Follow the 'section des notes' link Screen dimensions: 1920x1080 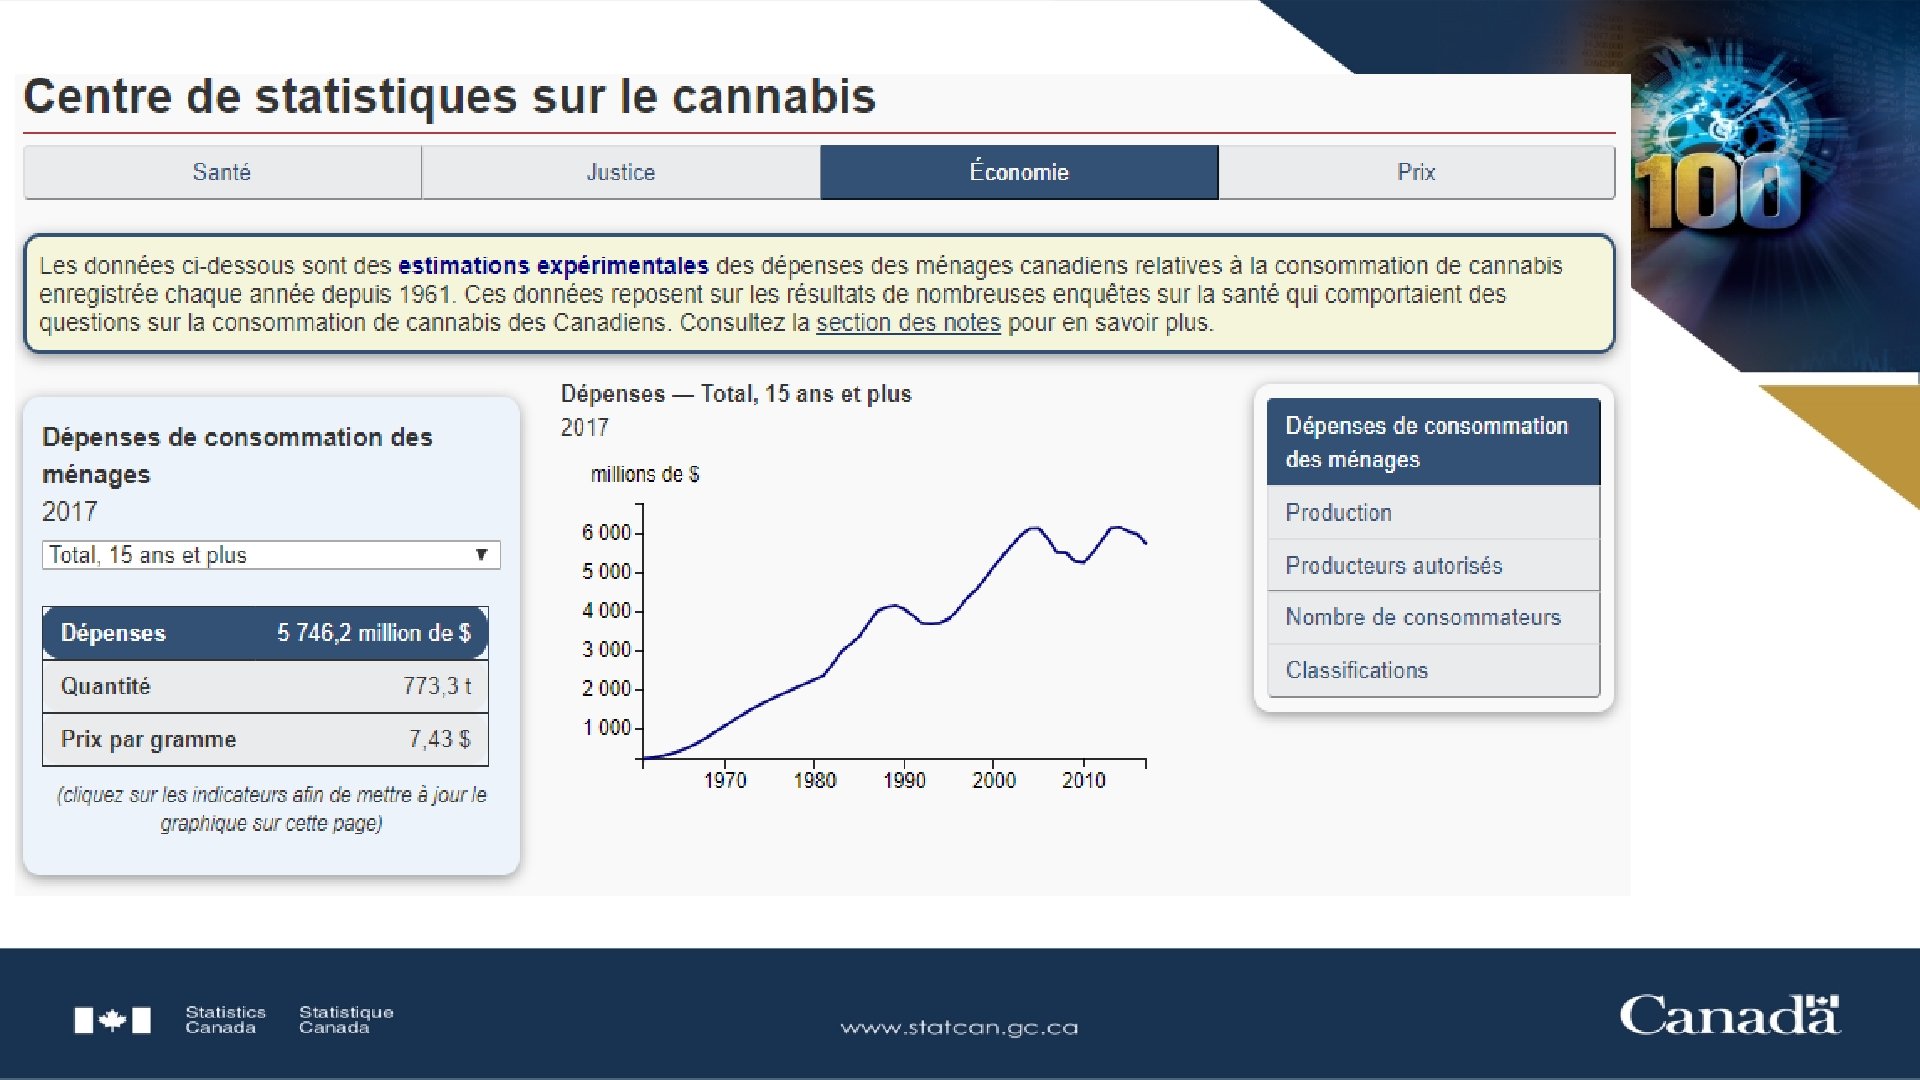coord(907,323)
